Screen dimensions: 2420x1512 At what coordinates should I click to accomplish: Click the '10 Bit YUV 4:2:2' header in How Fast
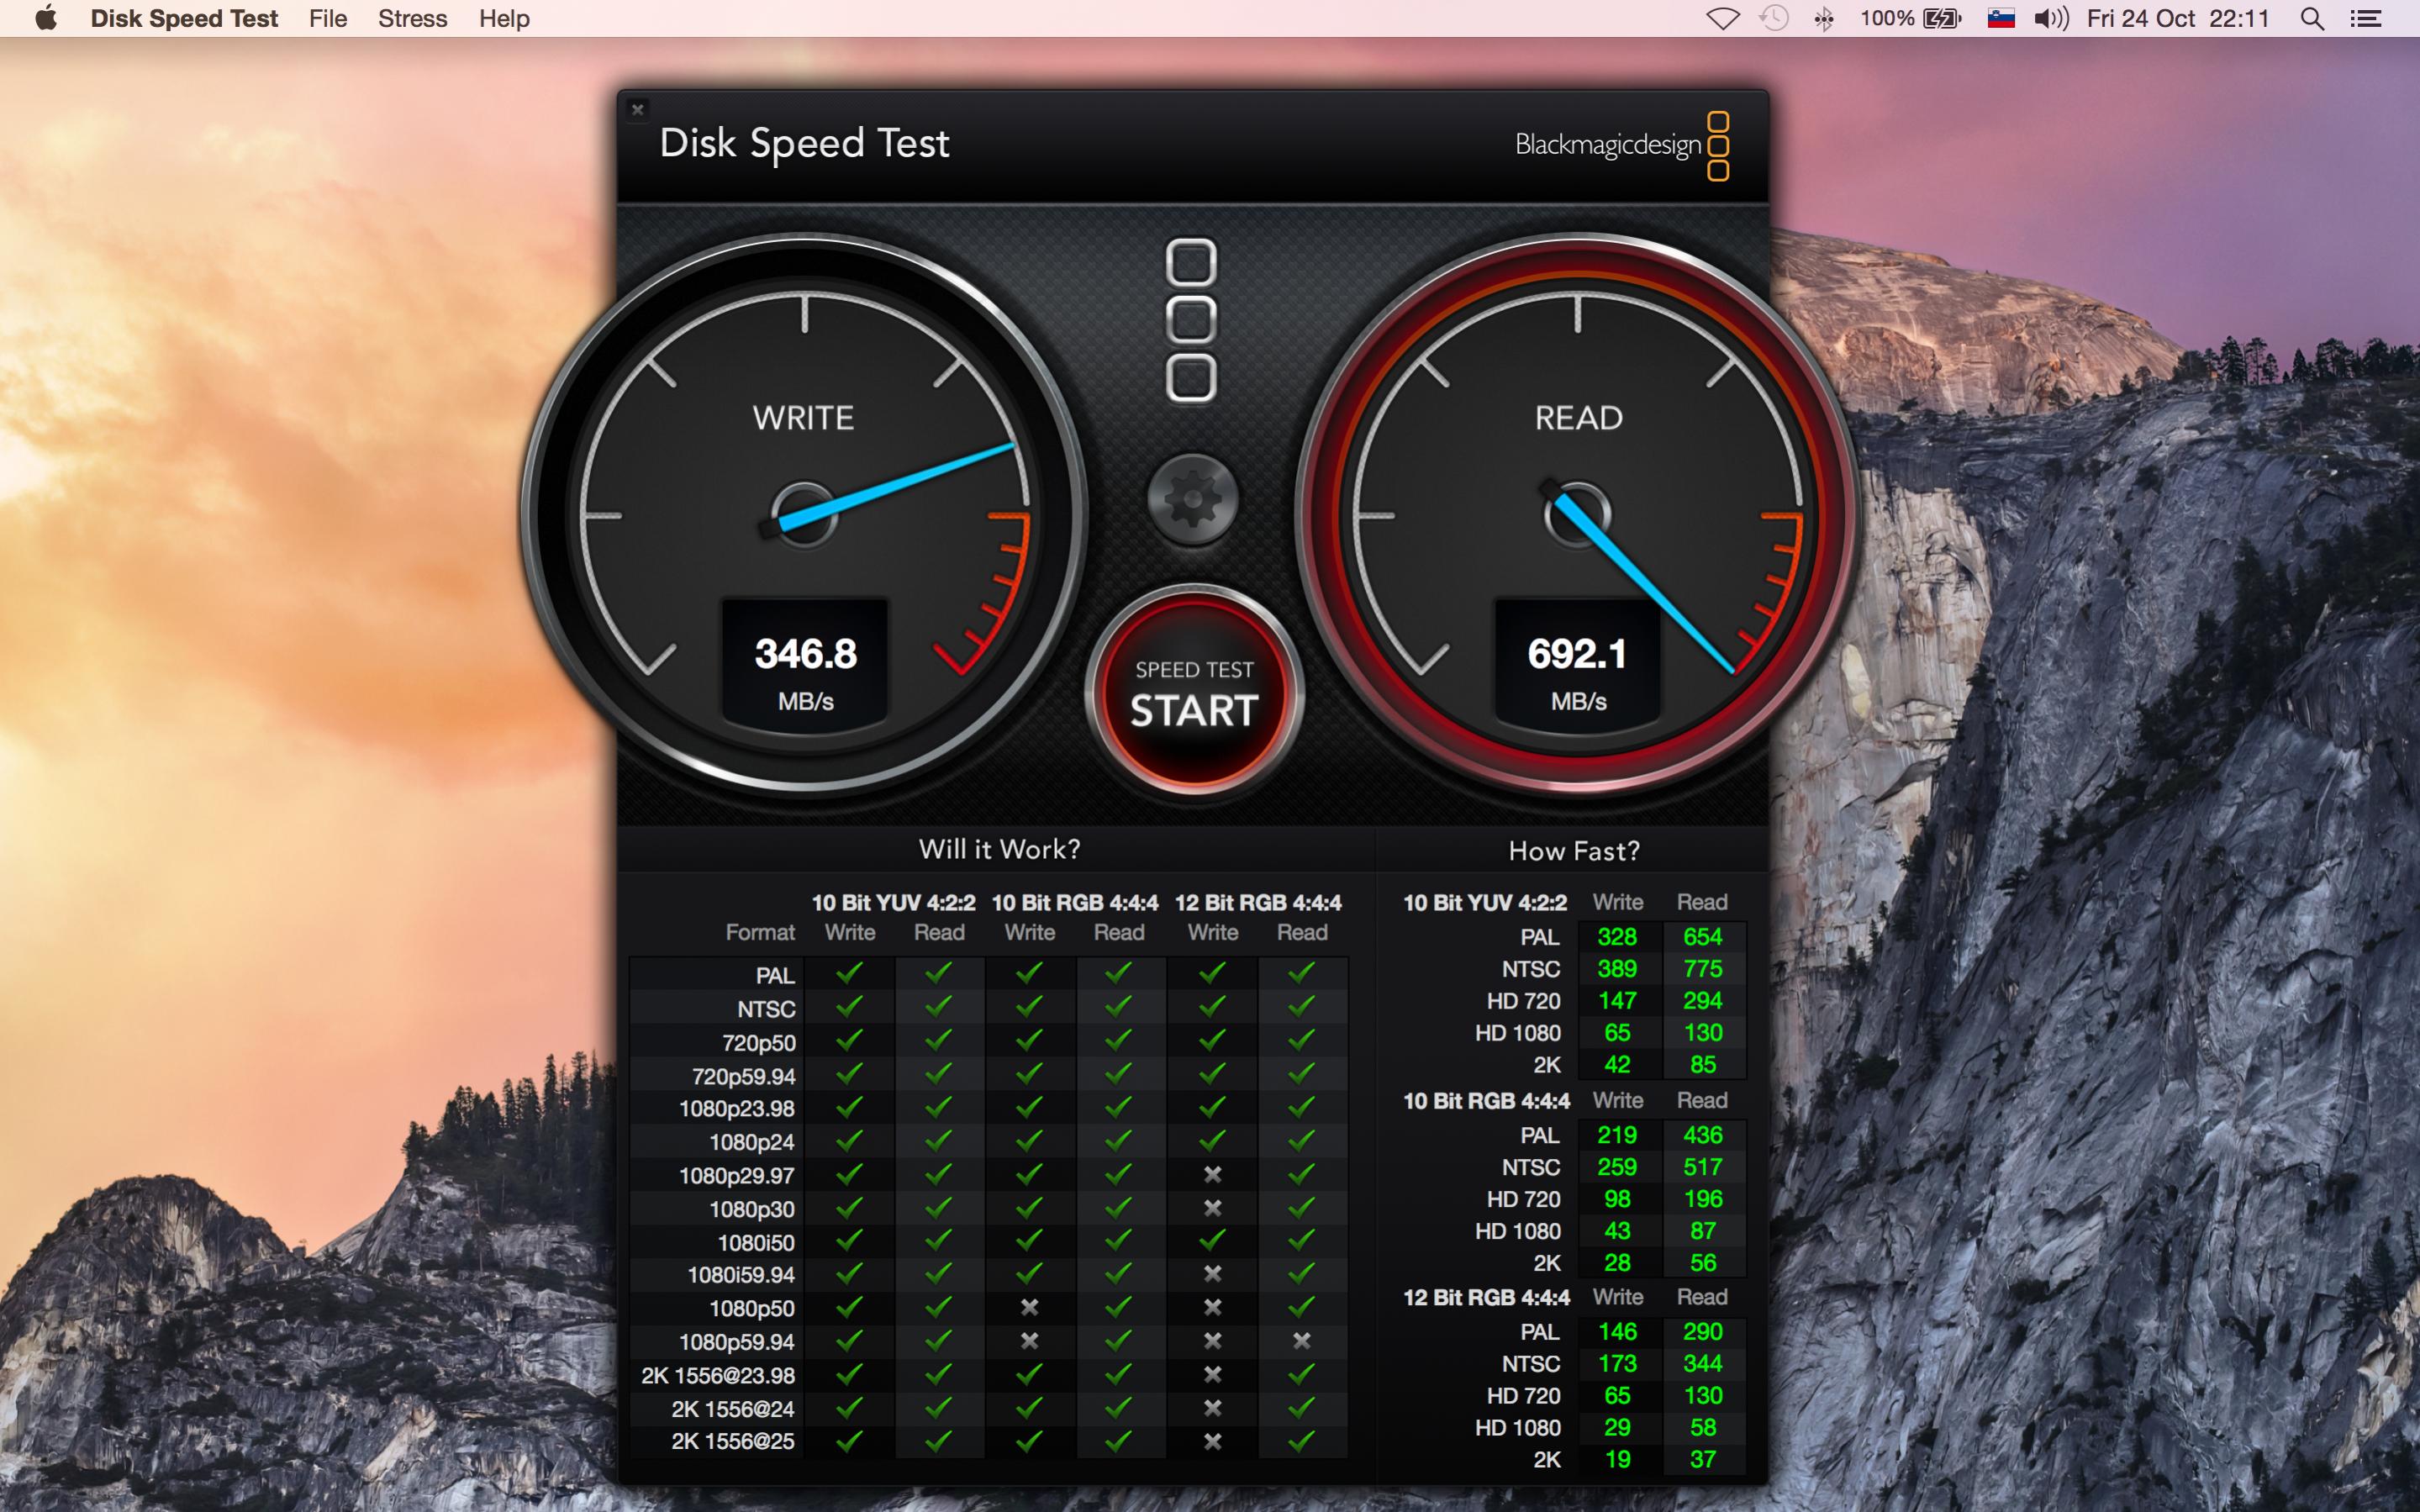pos(1485,903)
